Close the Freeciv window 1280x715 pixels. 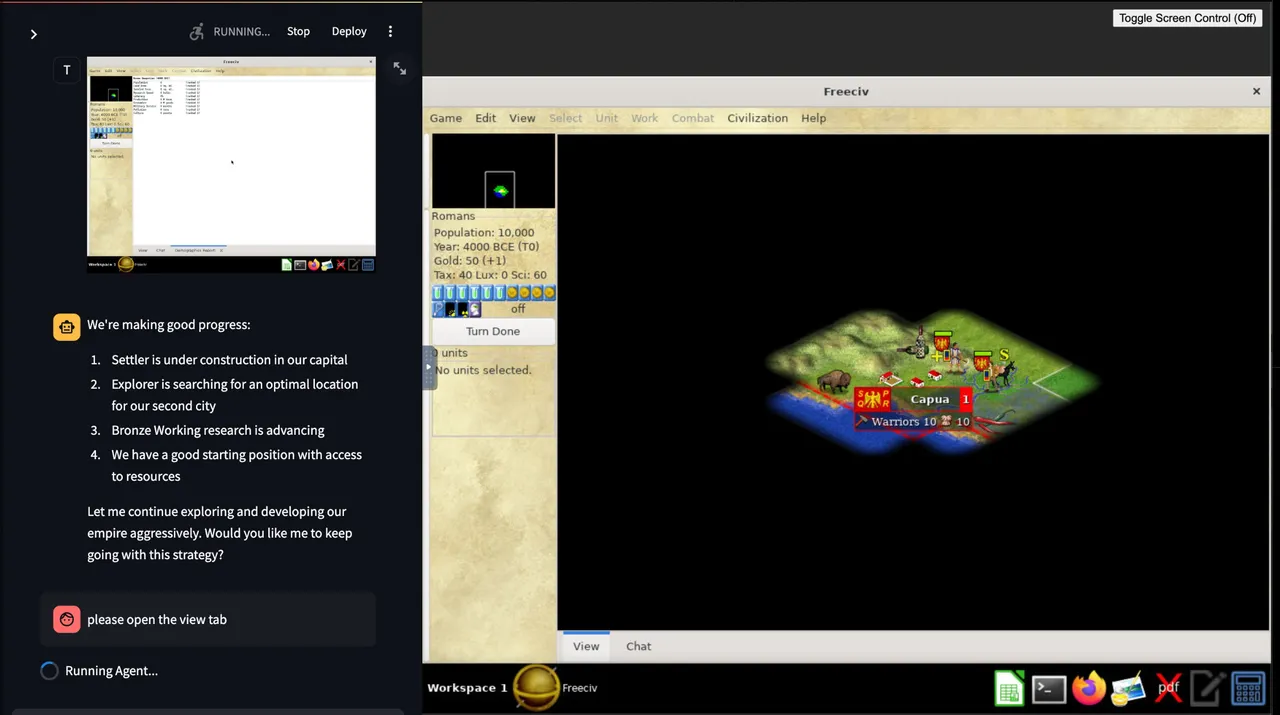1256,91
